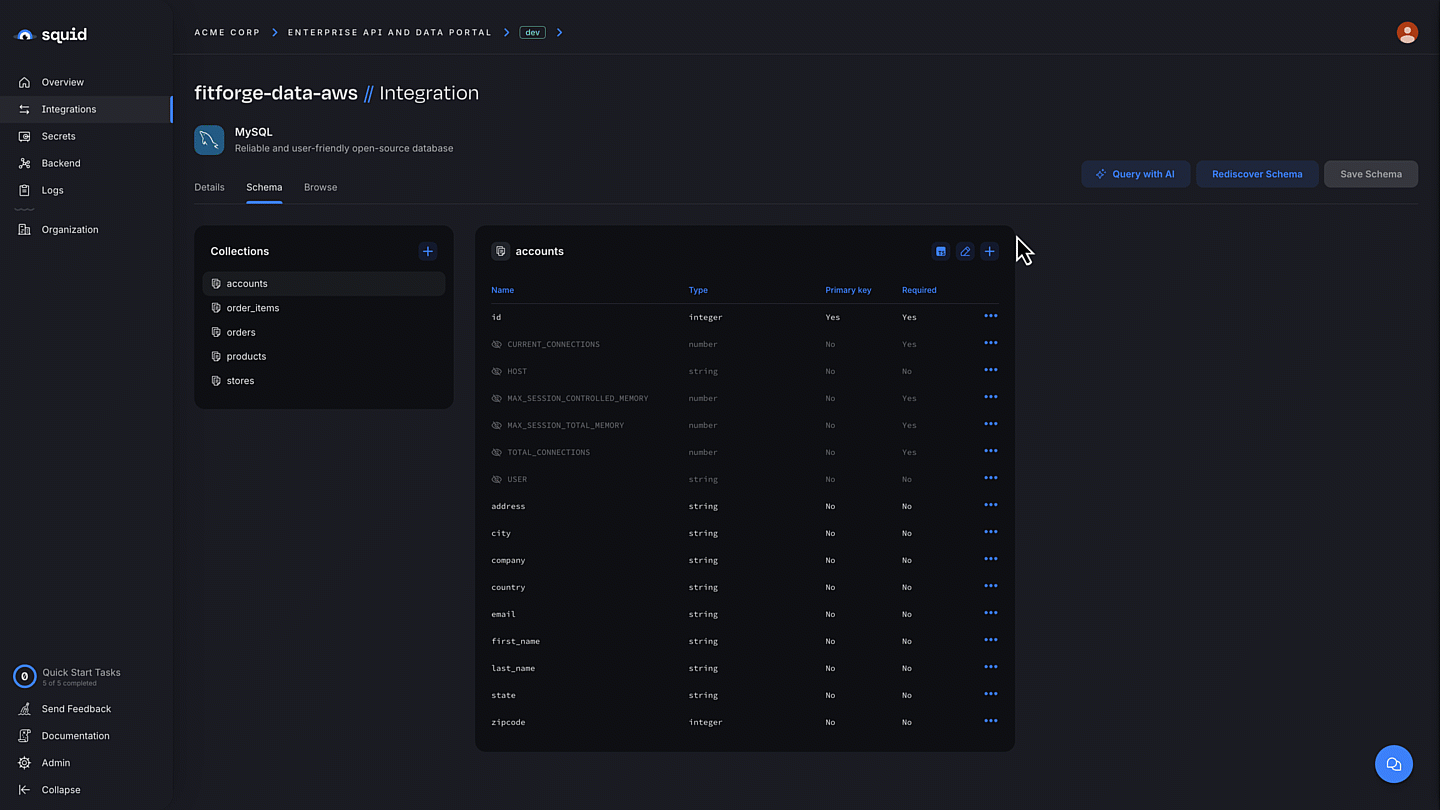This screenshot has width=1440, height=810.
Task: Toggle hidden eye icon for USER
Action: [x=497, y=479]
